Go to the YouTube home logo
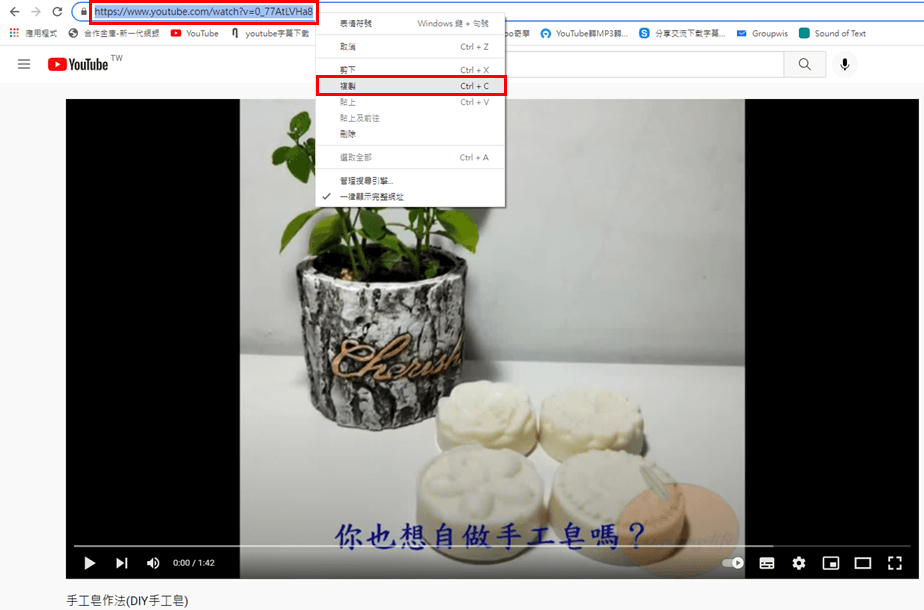Image resolution: width=924 pixels, height=610 pixels. tap(78, 64)
